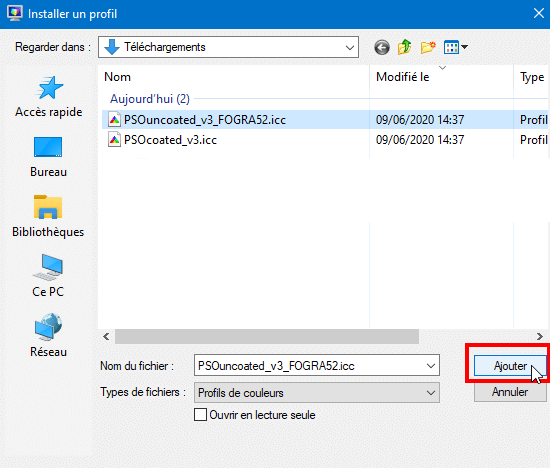Click the dialog title bar monitor icon

click(x=14, y=13)
